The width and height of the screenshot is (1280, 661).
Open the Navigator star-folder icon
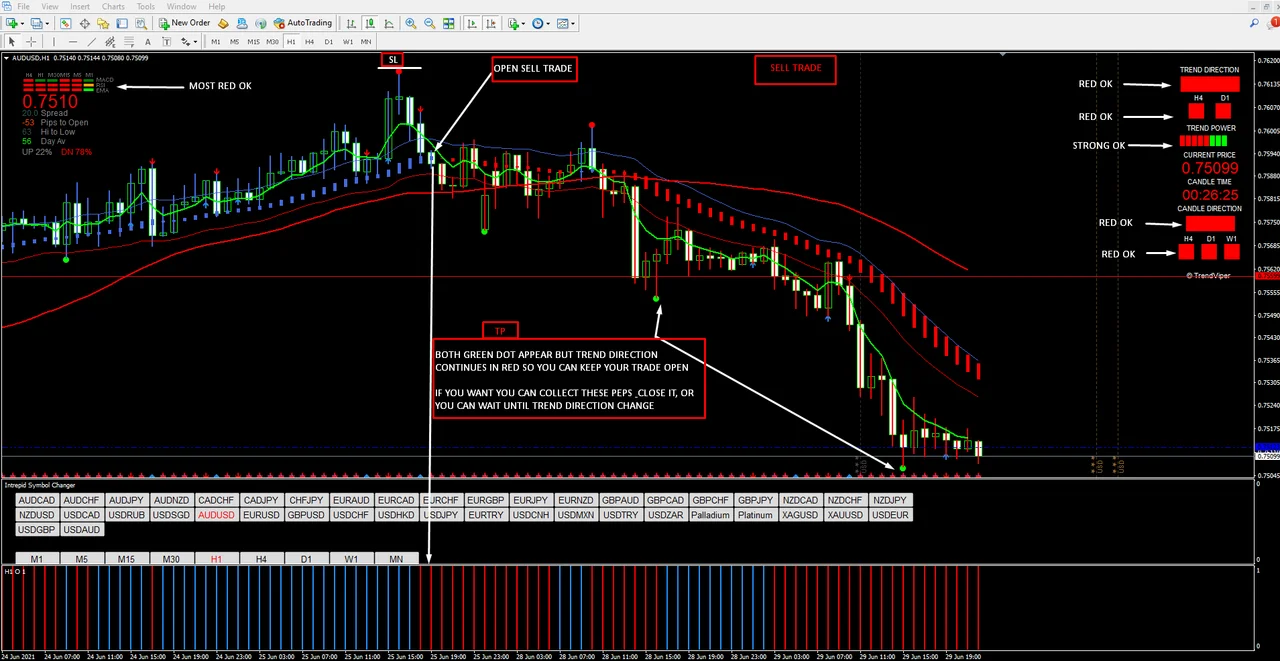coord(103,23)
